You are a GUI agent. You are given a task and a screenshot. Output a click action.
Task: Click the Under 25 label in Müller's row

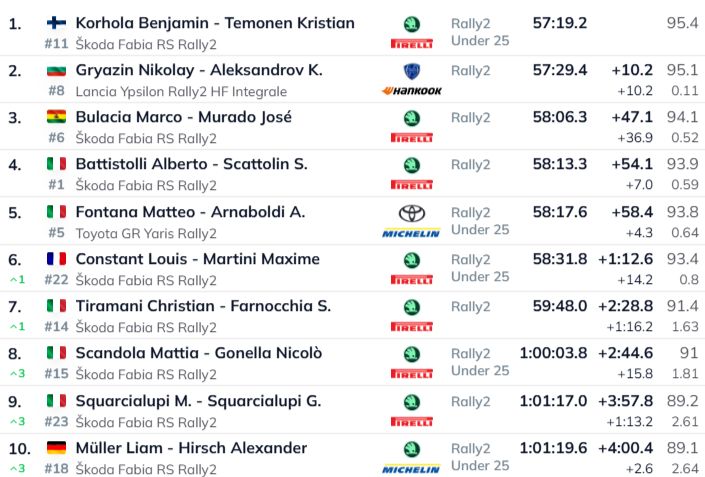tap(480, 465)
